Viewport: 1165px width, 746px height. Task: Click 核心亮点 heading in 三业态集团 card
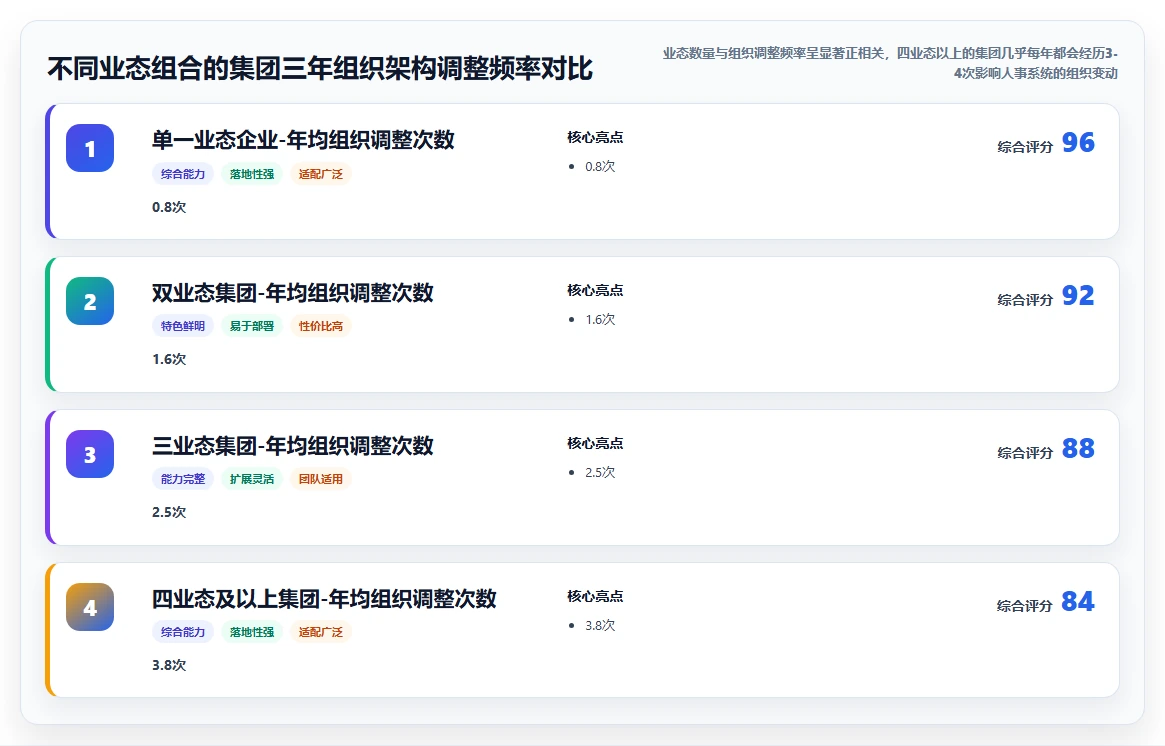coord(595,444)
